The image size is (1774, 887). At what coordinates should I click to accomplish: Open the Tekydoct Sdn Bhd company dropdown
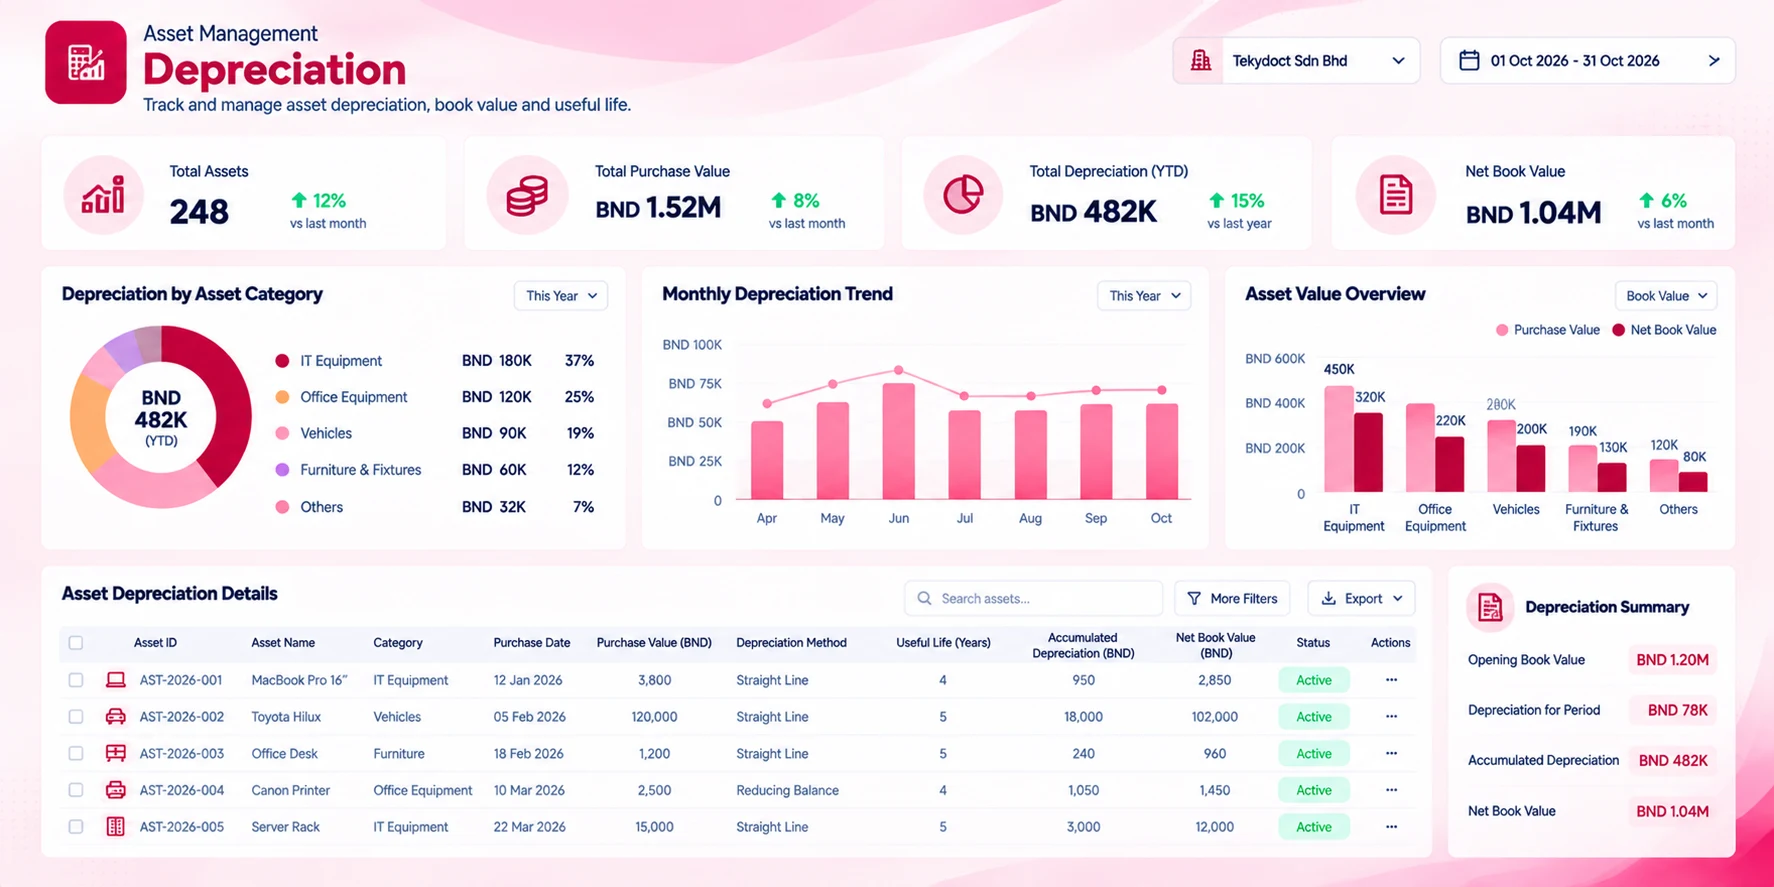point(1296,61)
